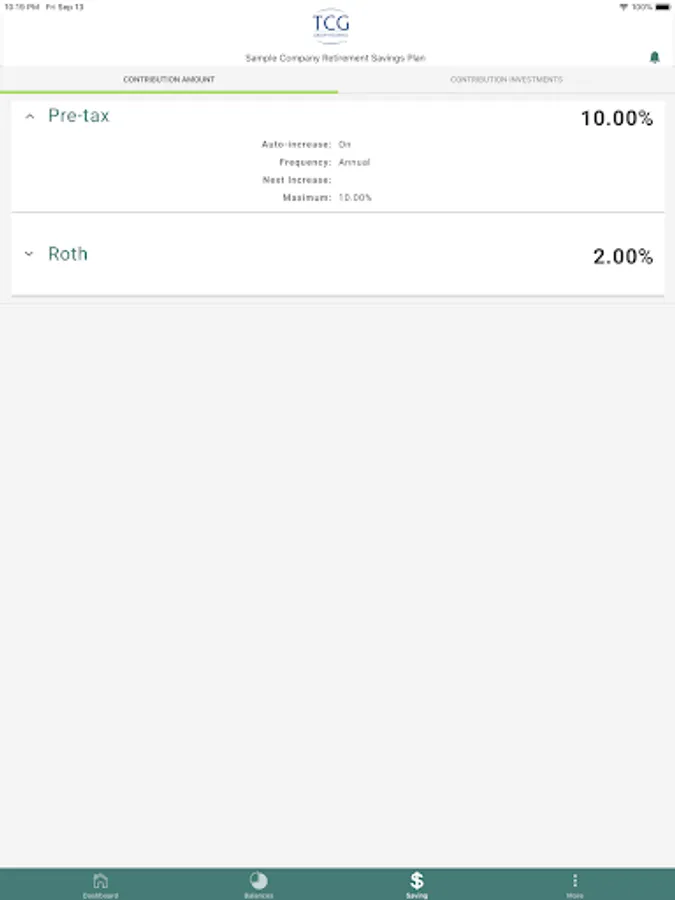Open Balances pie chart icon

258,881
